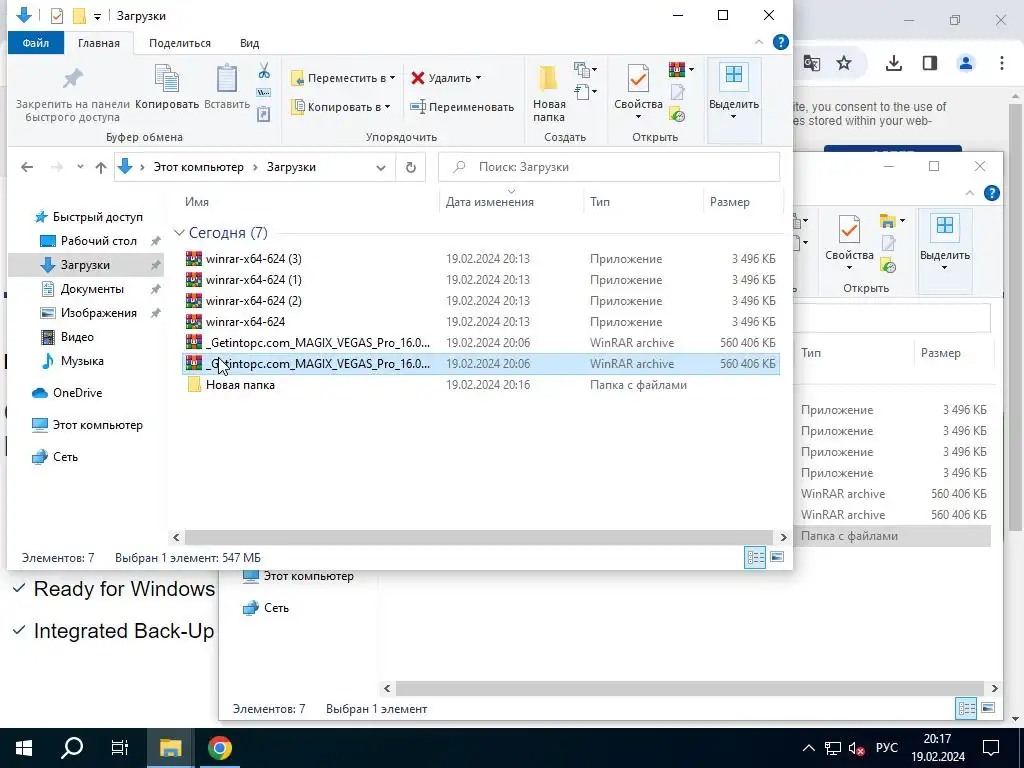Open the front window's Help question mark
Screen dimensions: 1024x768
[780, 42]
